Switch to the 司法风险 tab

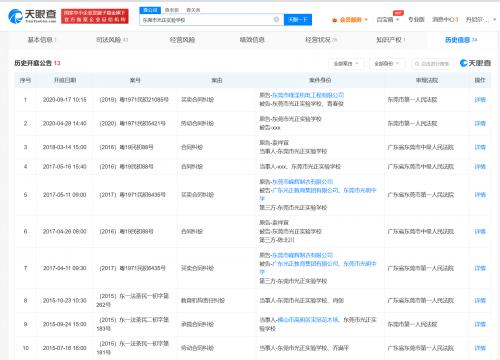[x=112, y=40]
